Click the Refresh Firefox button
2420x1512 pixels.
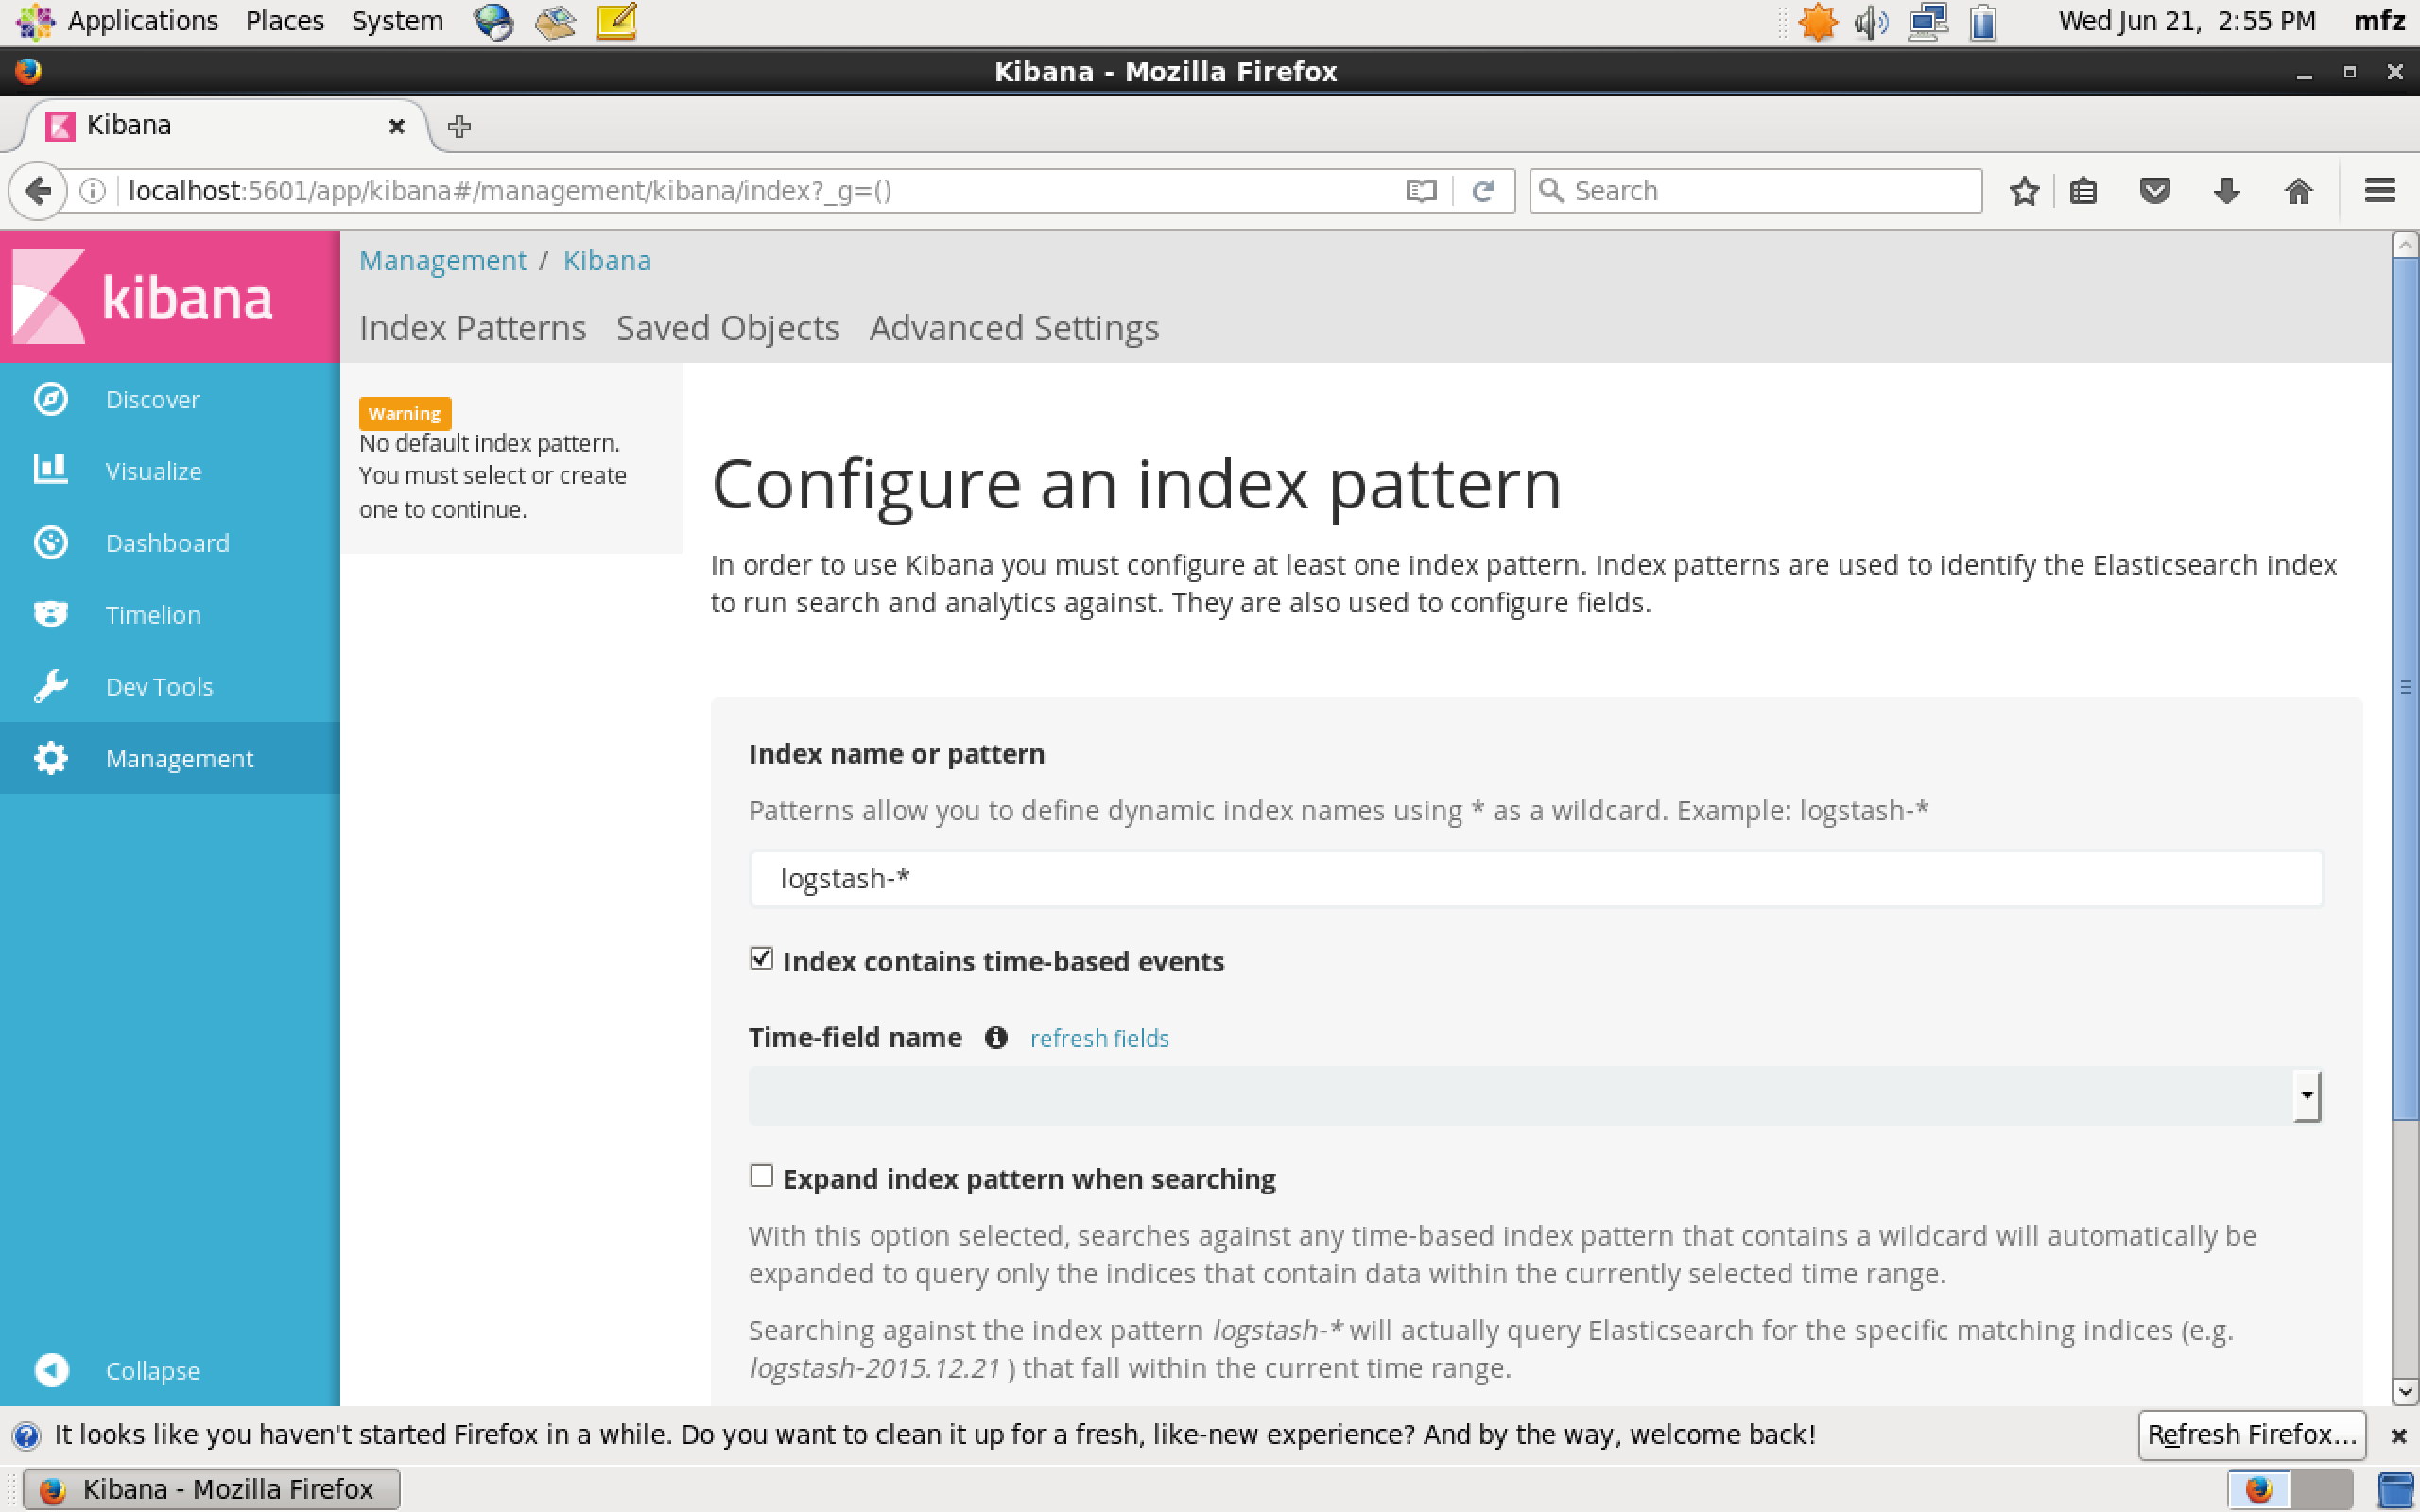2252,1435
